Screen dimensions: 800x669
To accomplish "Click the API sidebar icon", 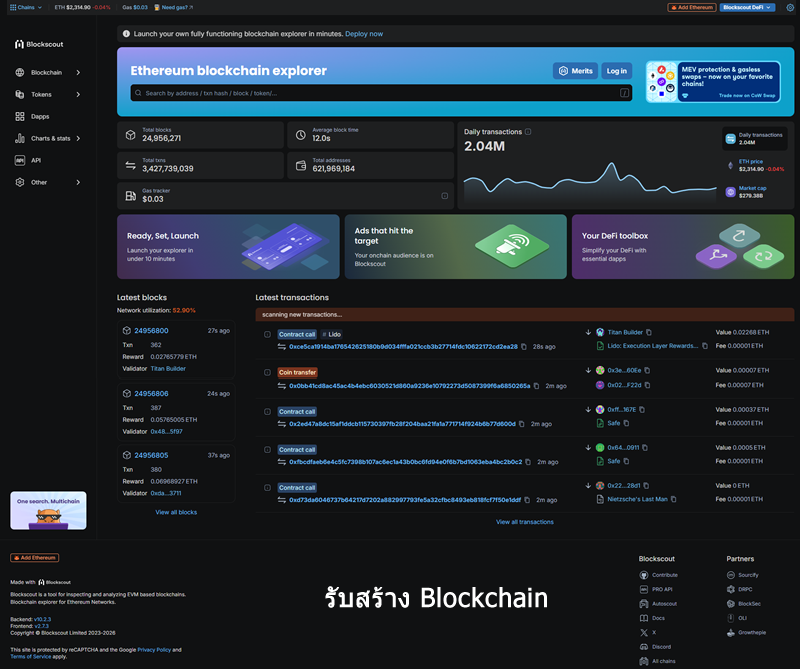I will pos(20,160).
